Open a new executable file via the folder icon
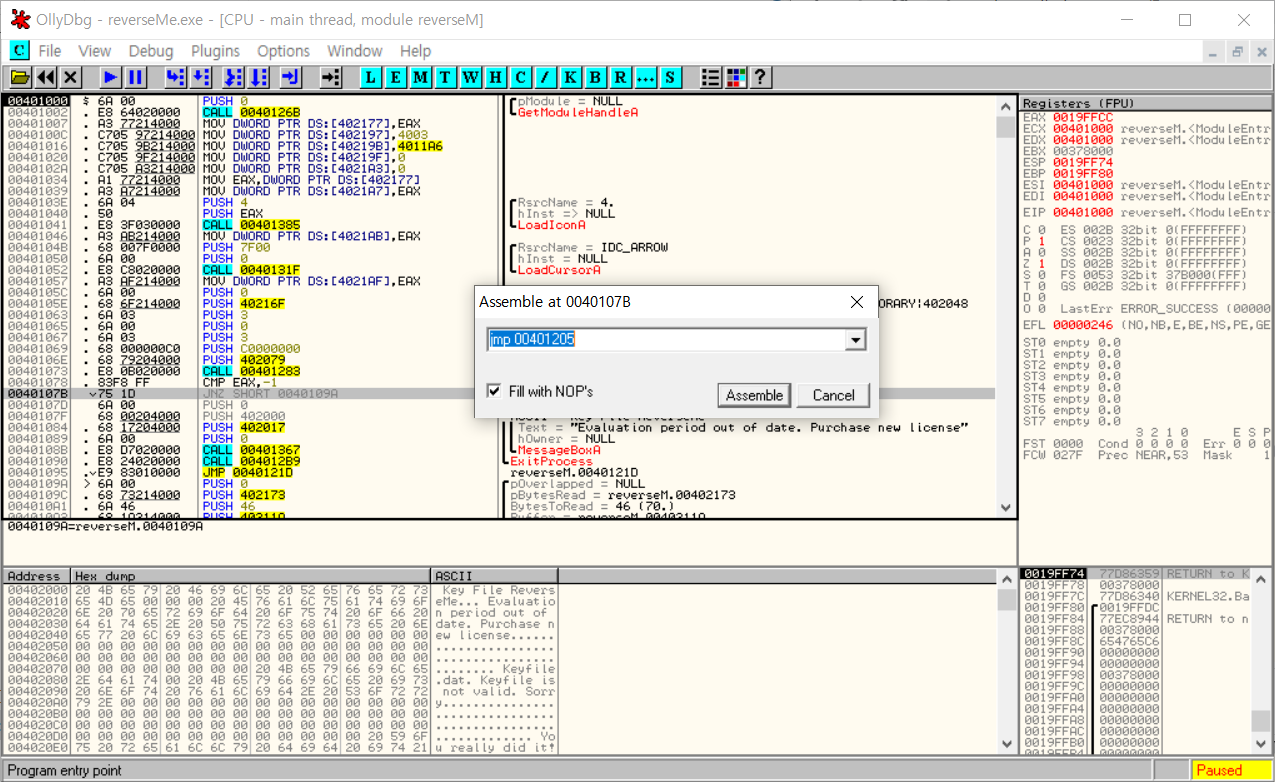The width and height of the screenshot is (1275, 782). 20,77
